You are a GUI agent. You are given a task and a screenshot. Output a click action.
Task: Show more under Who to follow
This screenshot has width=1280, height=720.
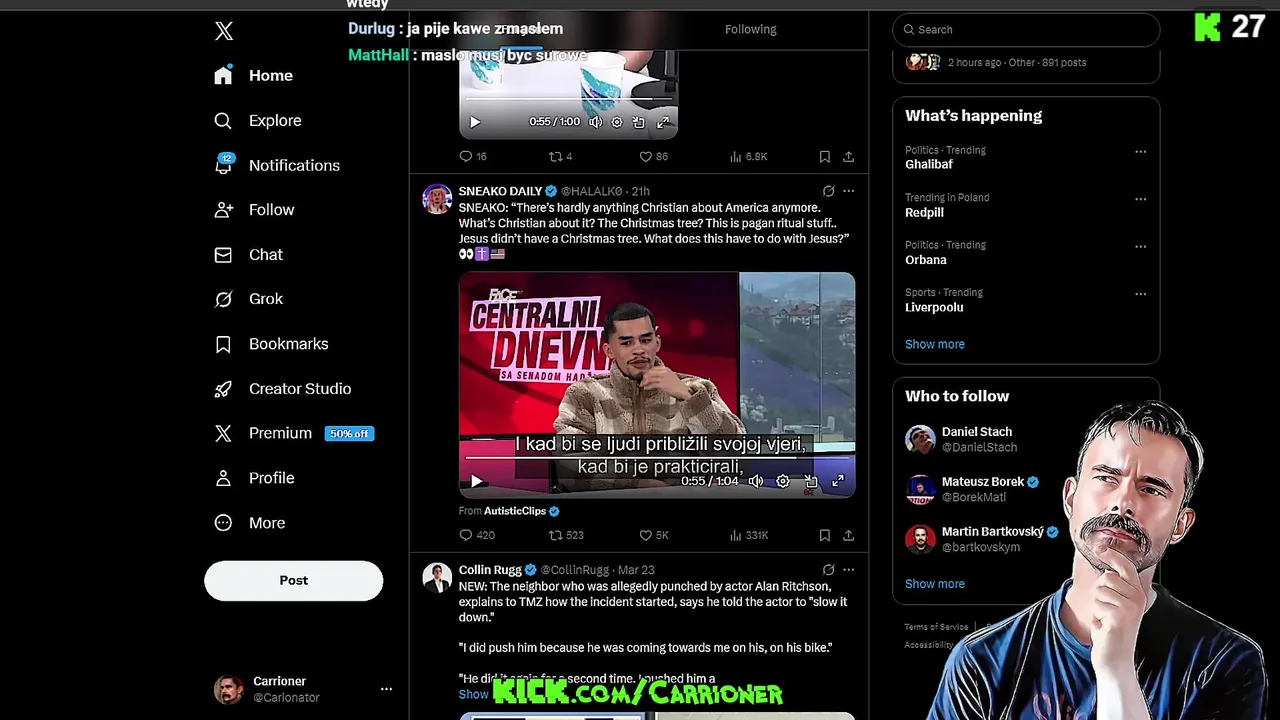[x=935, y=584]
